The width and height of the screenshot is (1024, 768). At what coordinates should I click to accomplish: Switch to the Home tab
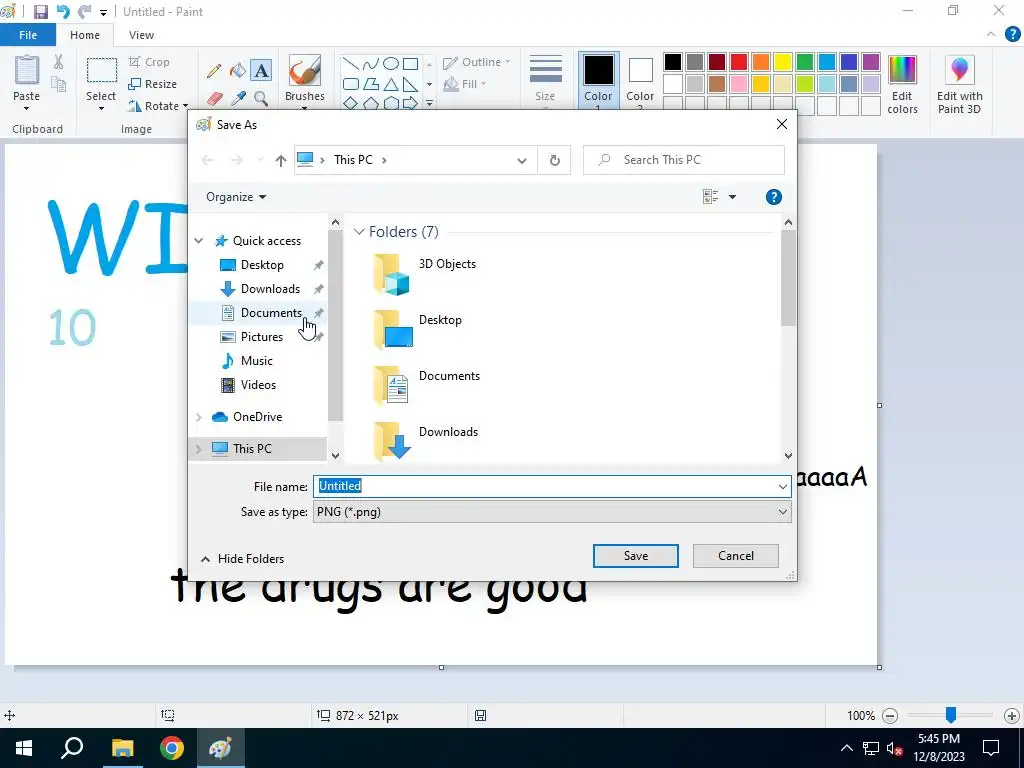[85, 35]
